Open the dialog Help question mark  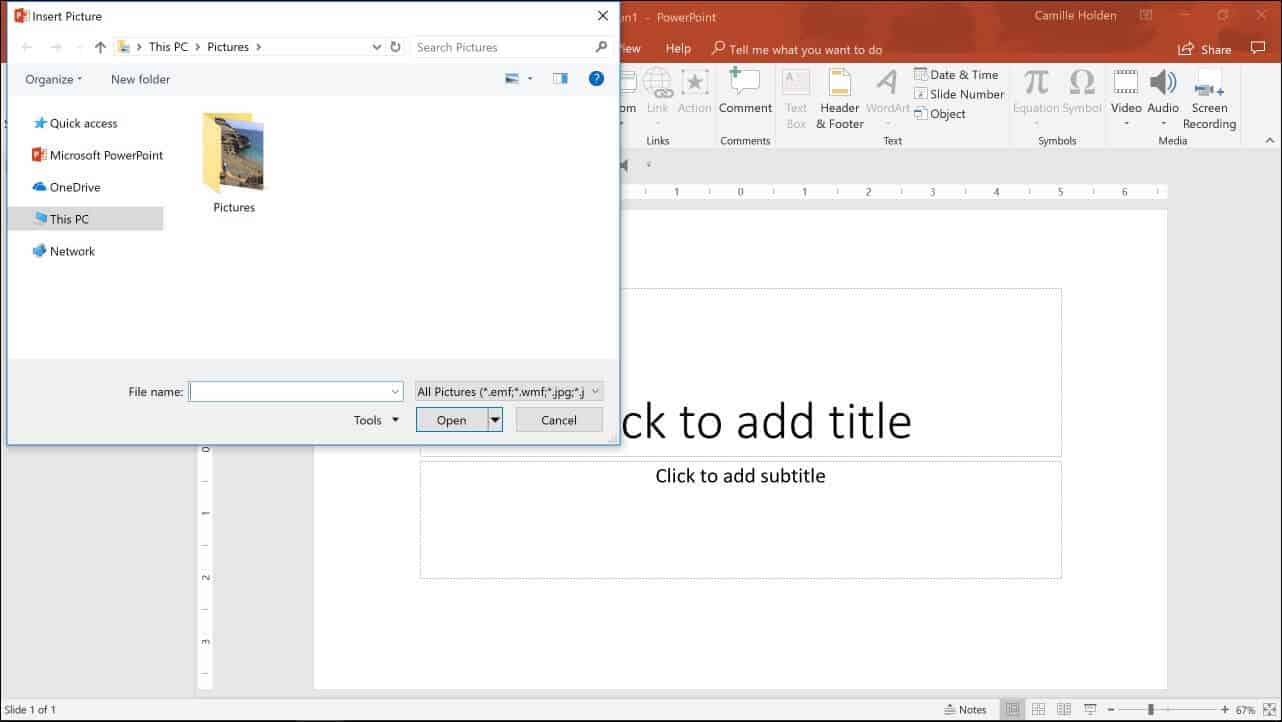coord(596,78)
